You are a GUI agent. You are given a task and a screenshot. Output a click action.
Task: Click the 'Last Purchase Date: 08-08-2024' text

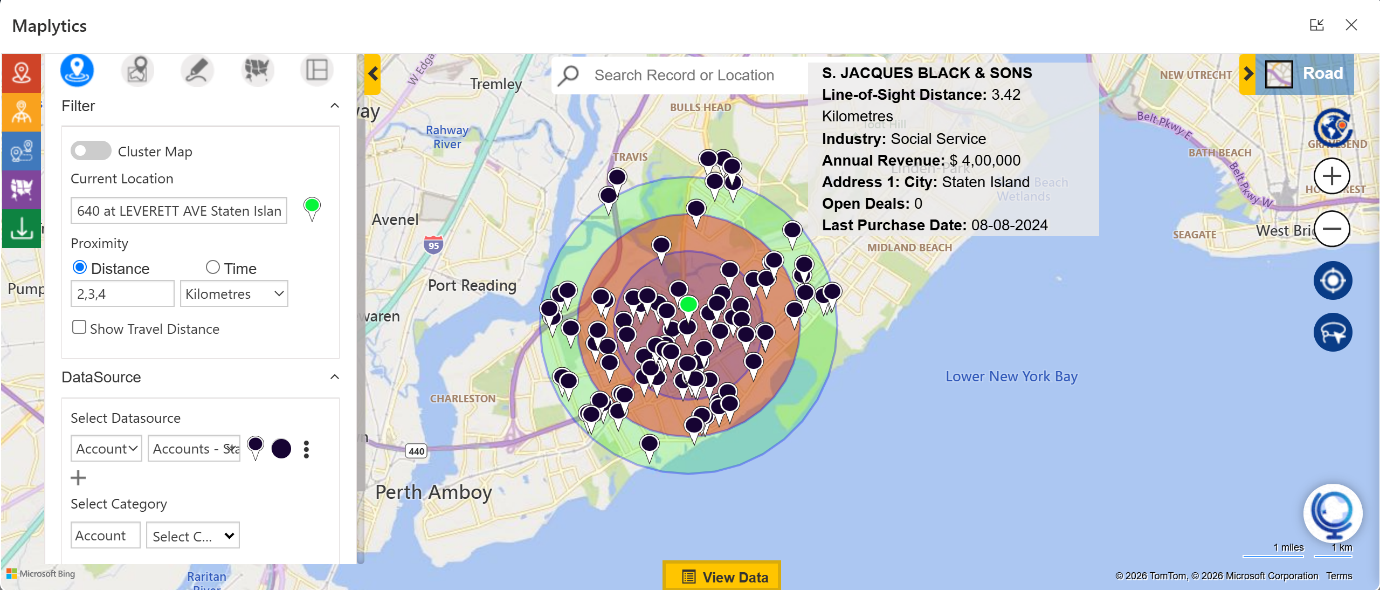point(935,225)
